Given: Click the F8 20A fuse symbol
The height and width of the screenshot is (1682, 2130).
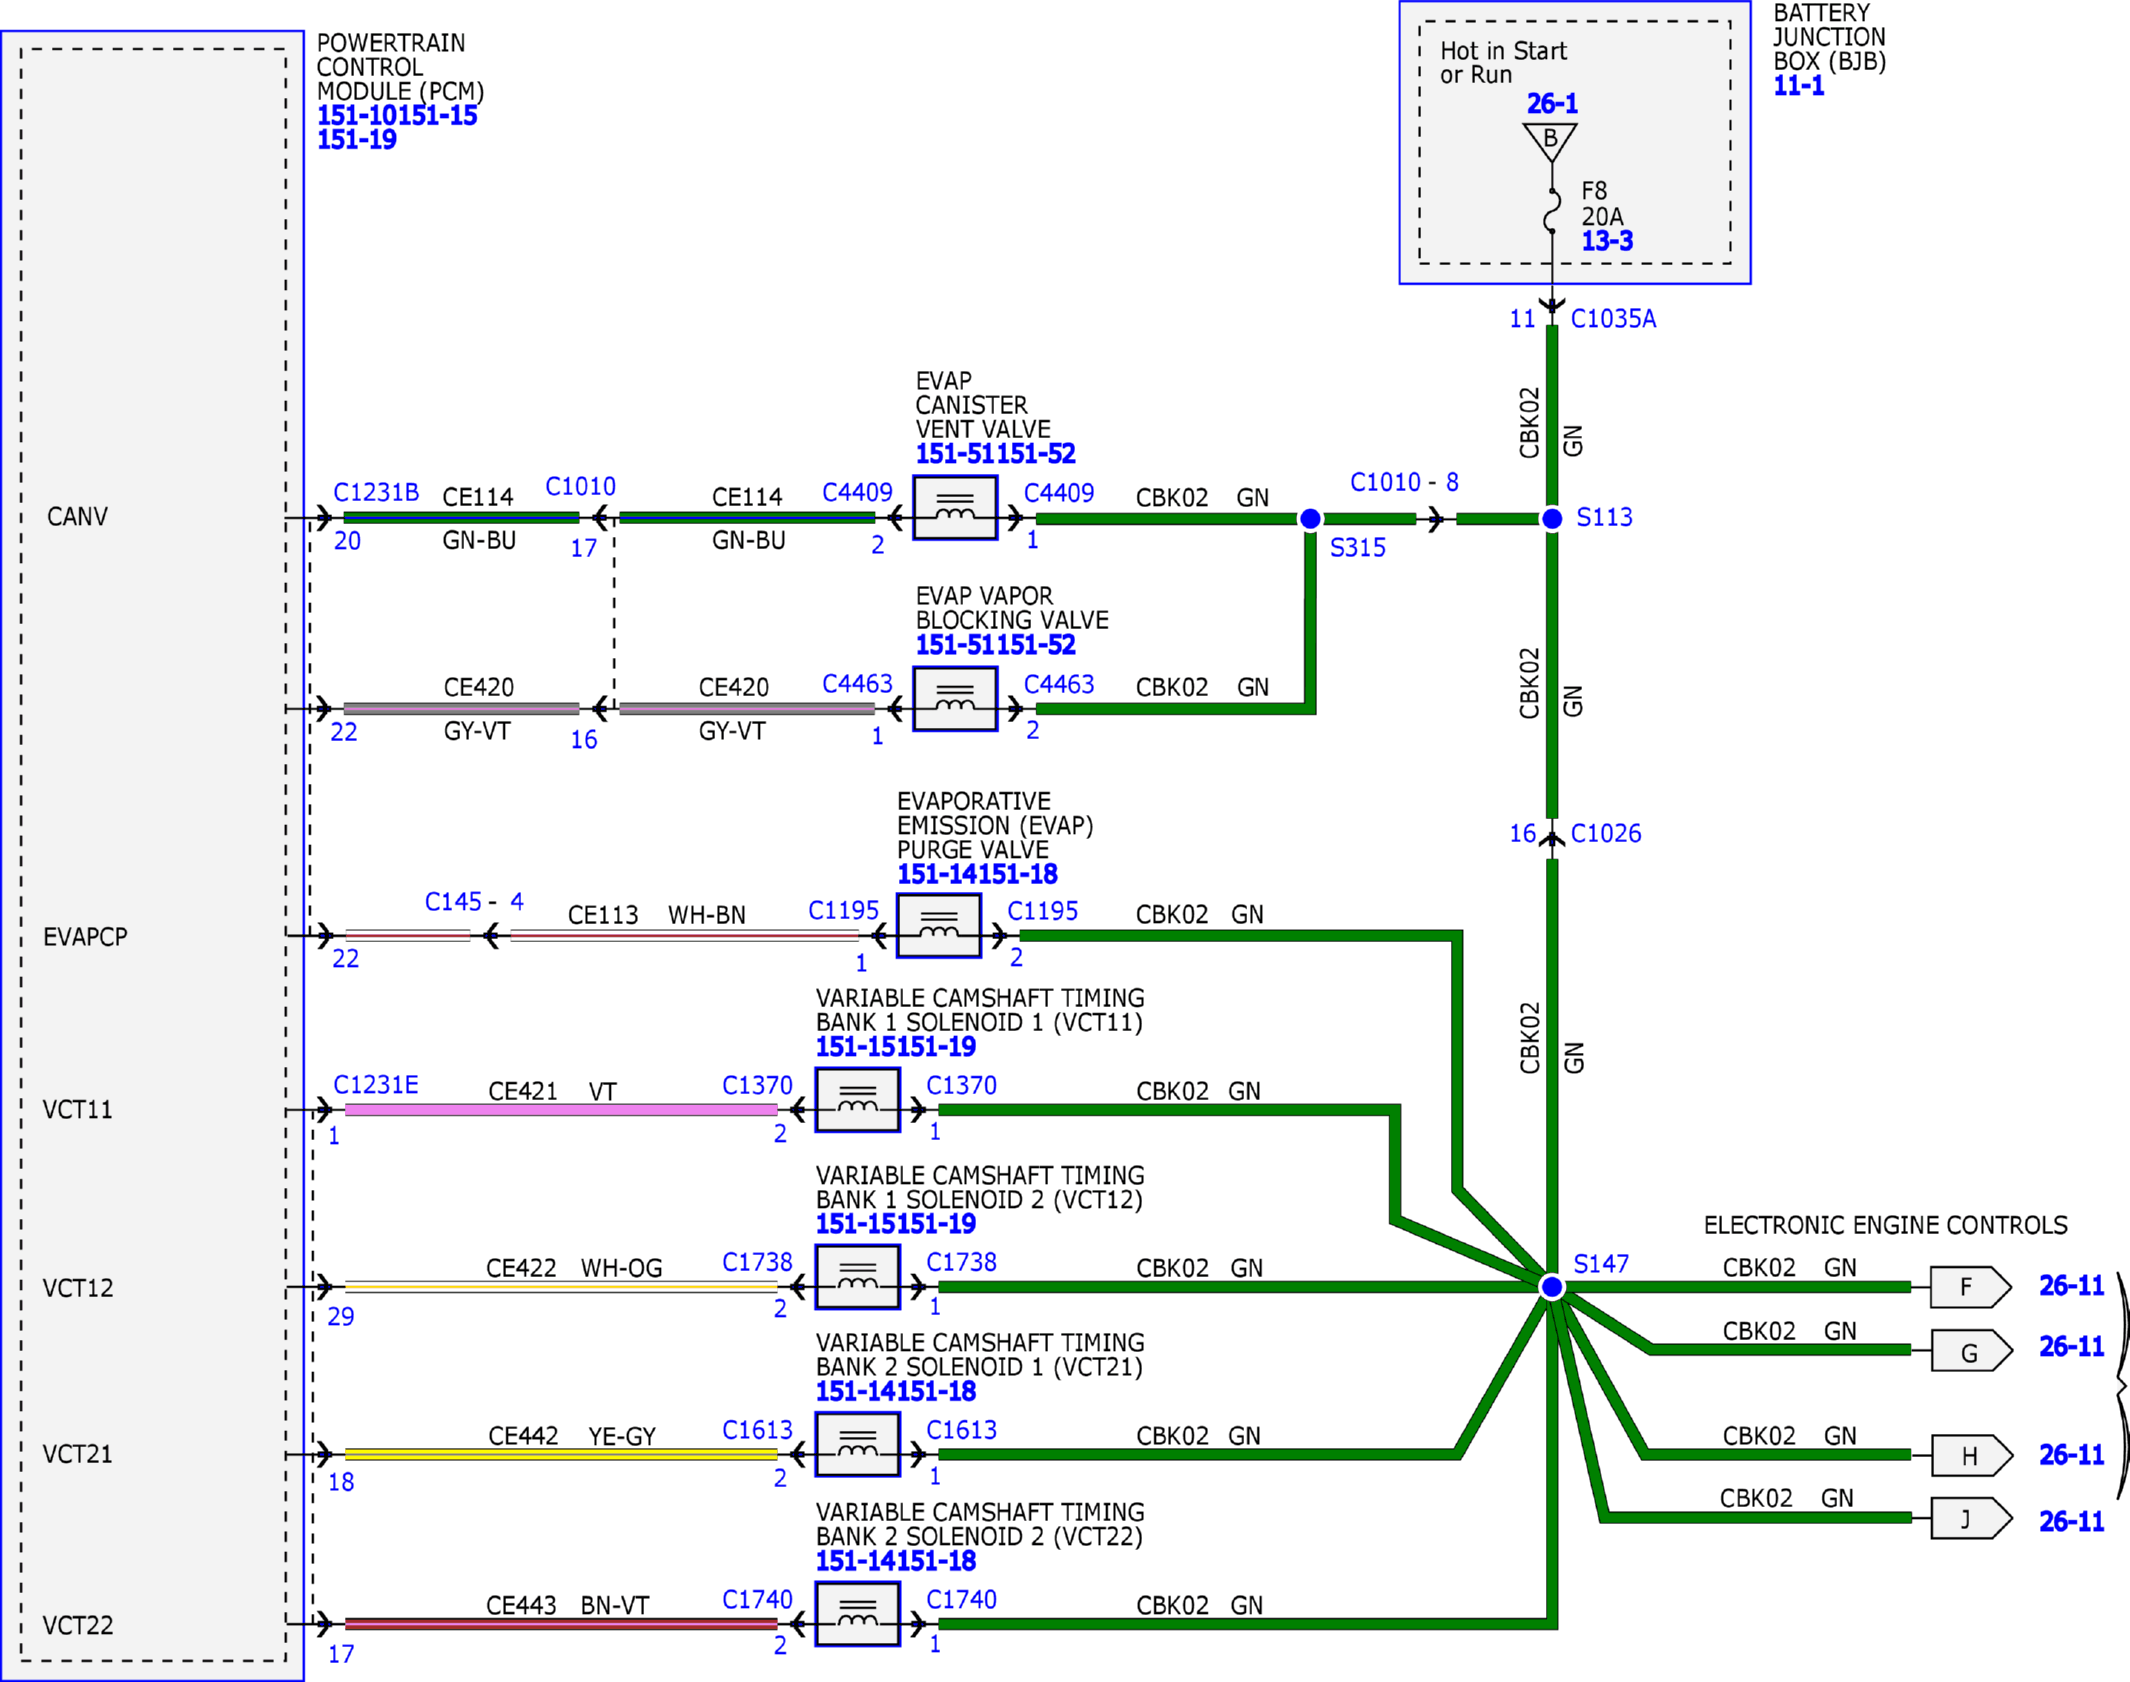Looking at the screenshot, I should [x=1552, y=211].
